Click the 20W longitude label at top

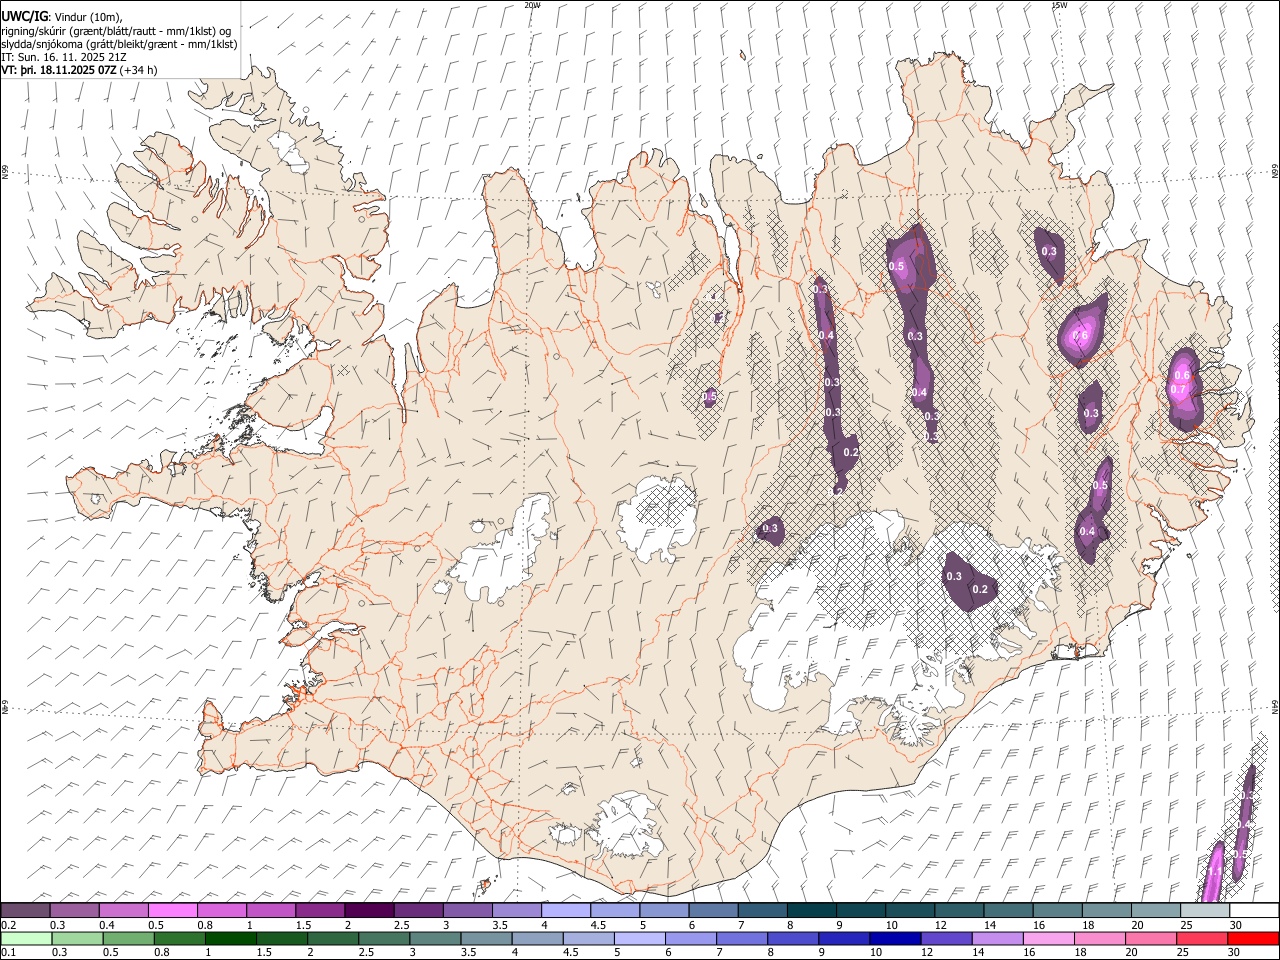pyautogui.click(x=532, y=5)
